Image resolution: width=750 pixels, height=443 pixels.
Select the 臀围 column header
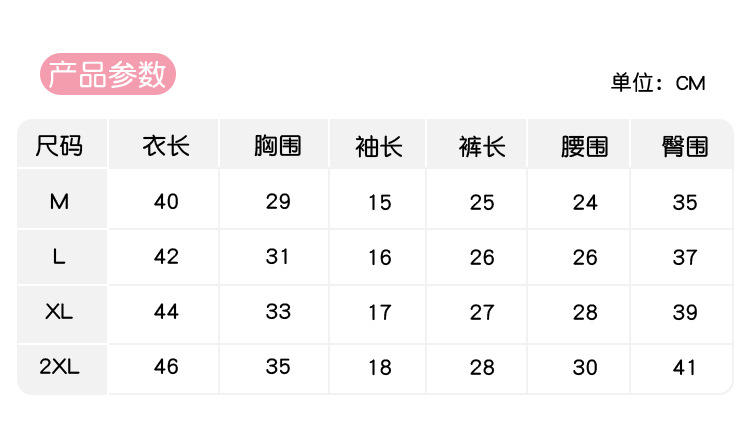[685, 146]
